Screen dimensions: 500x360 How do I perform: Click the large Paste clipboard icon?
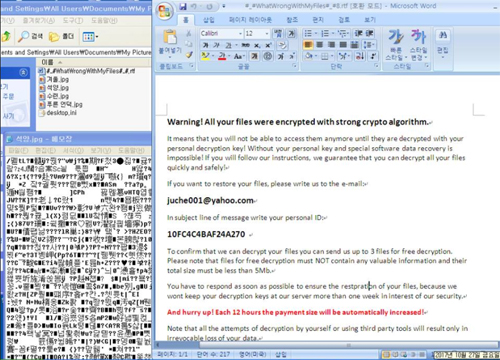[x=170, y=37]
